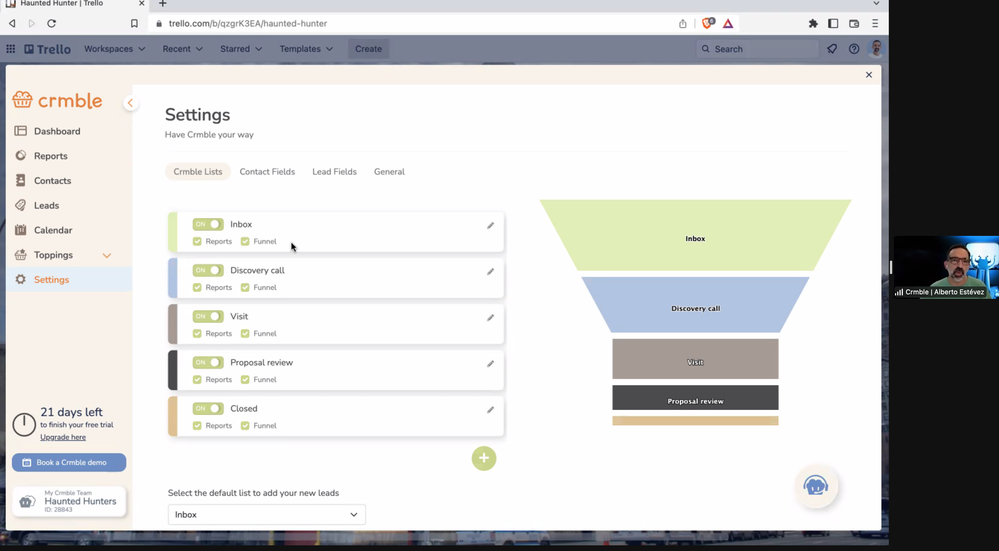Viewport: 999px width, 551px height.
Task: Click the Proposal review dark funnel segment
Action: pos(695,397)
